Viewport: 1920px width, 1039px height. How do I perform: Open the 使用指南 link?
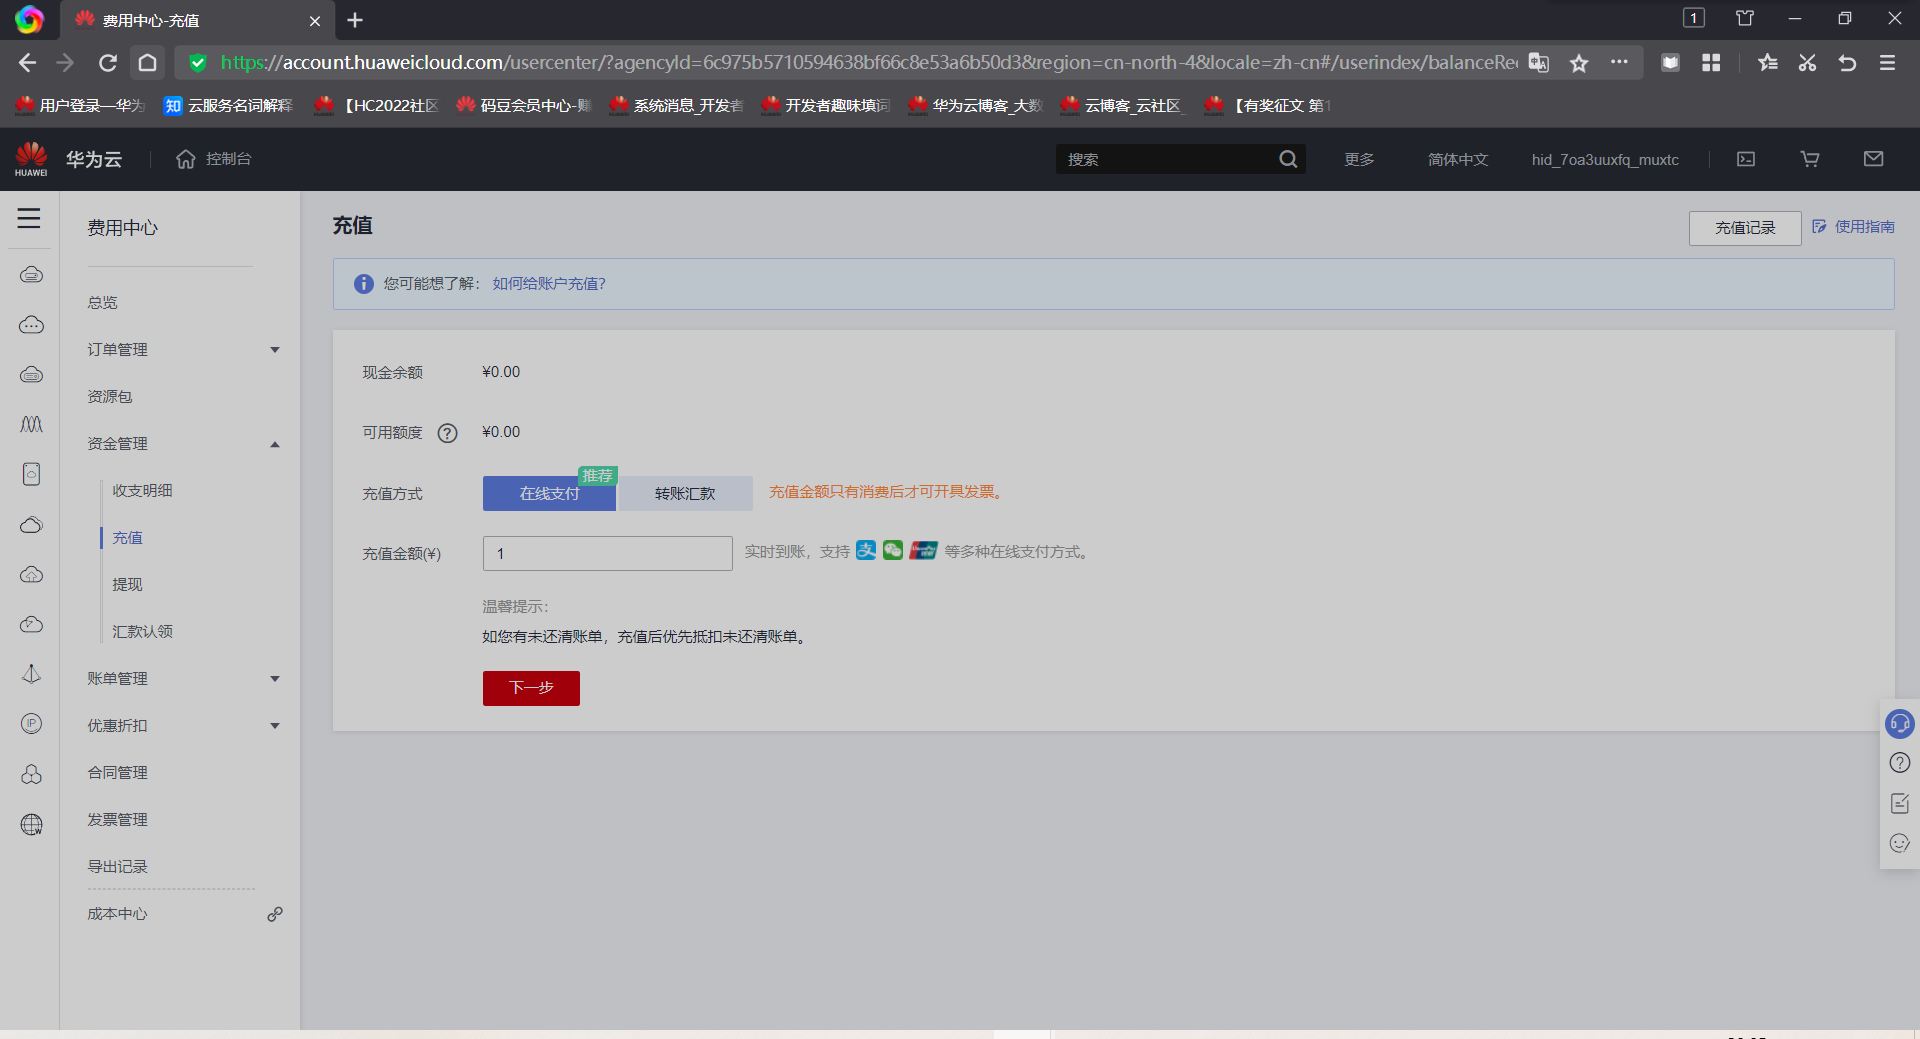tap(1853, 227)
